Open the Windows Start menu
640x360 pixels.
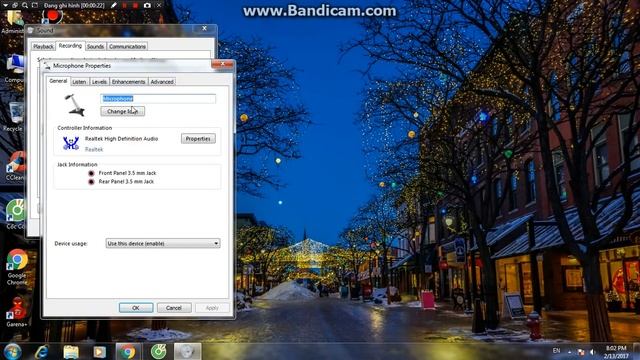click(x=13, y=351)
